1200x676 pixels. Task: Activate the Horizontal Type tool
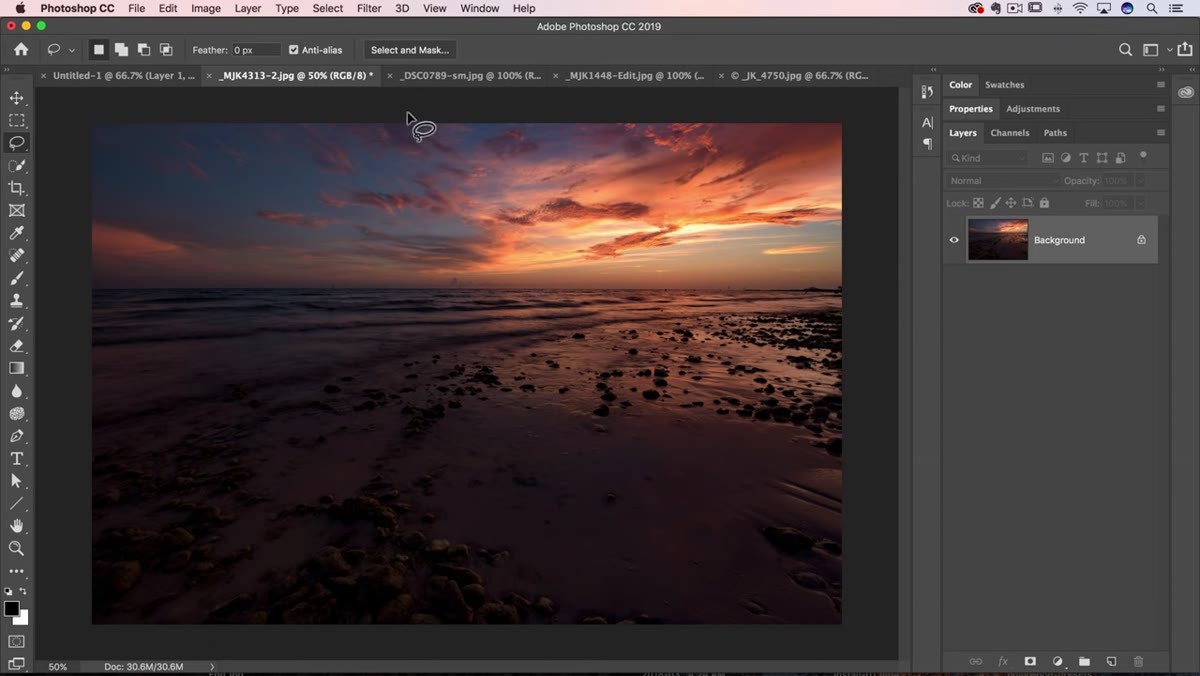pyautogui.click(x=17, y=458)
